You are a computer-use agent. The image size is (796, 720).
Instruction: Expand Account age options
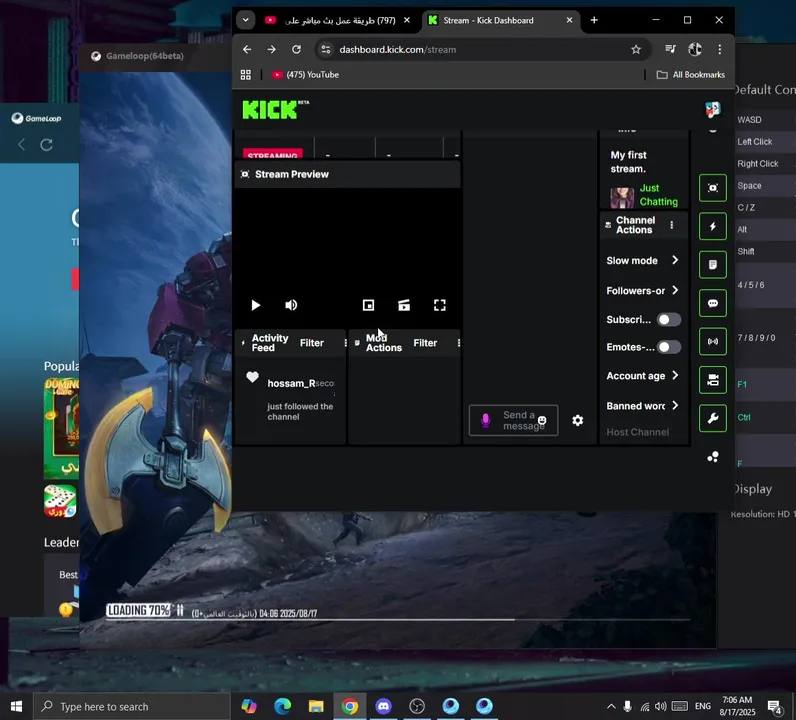pos(642,376)
